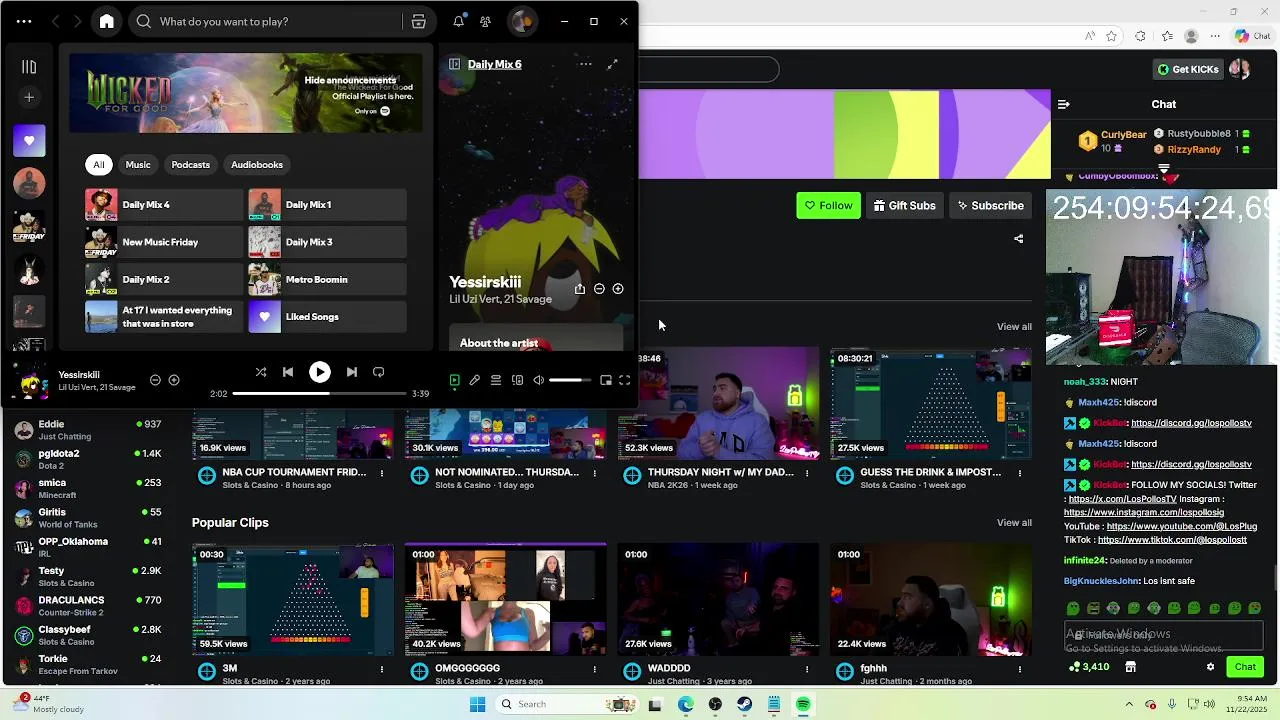Toggle repeat in Spotify player
Viewport: 1280px width, 720px height.
pos(379,372)
